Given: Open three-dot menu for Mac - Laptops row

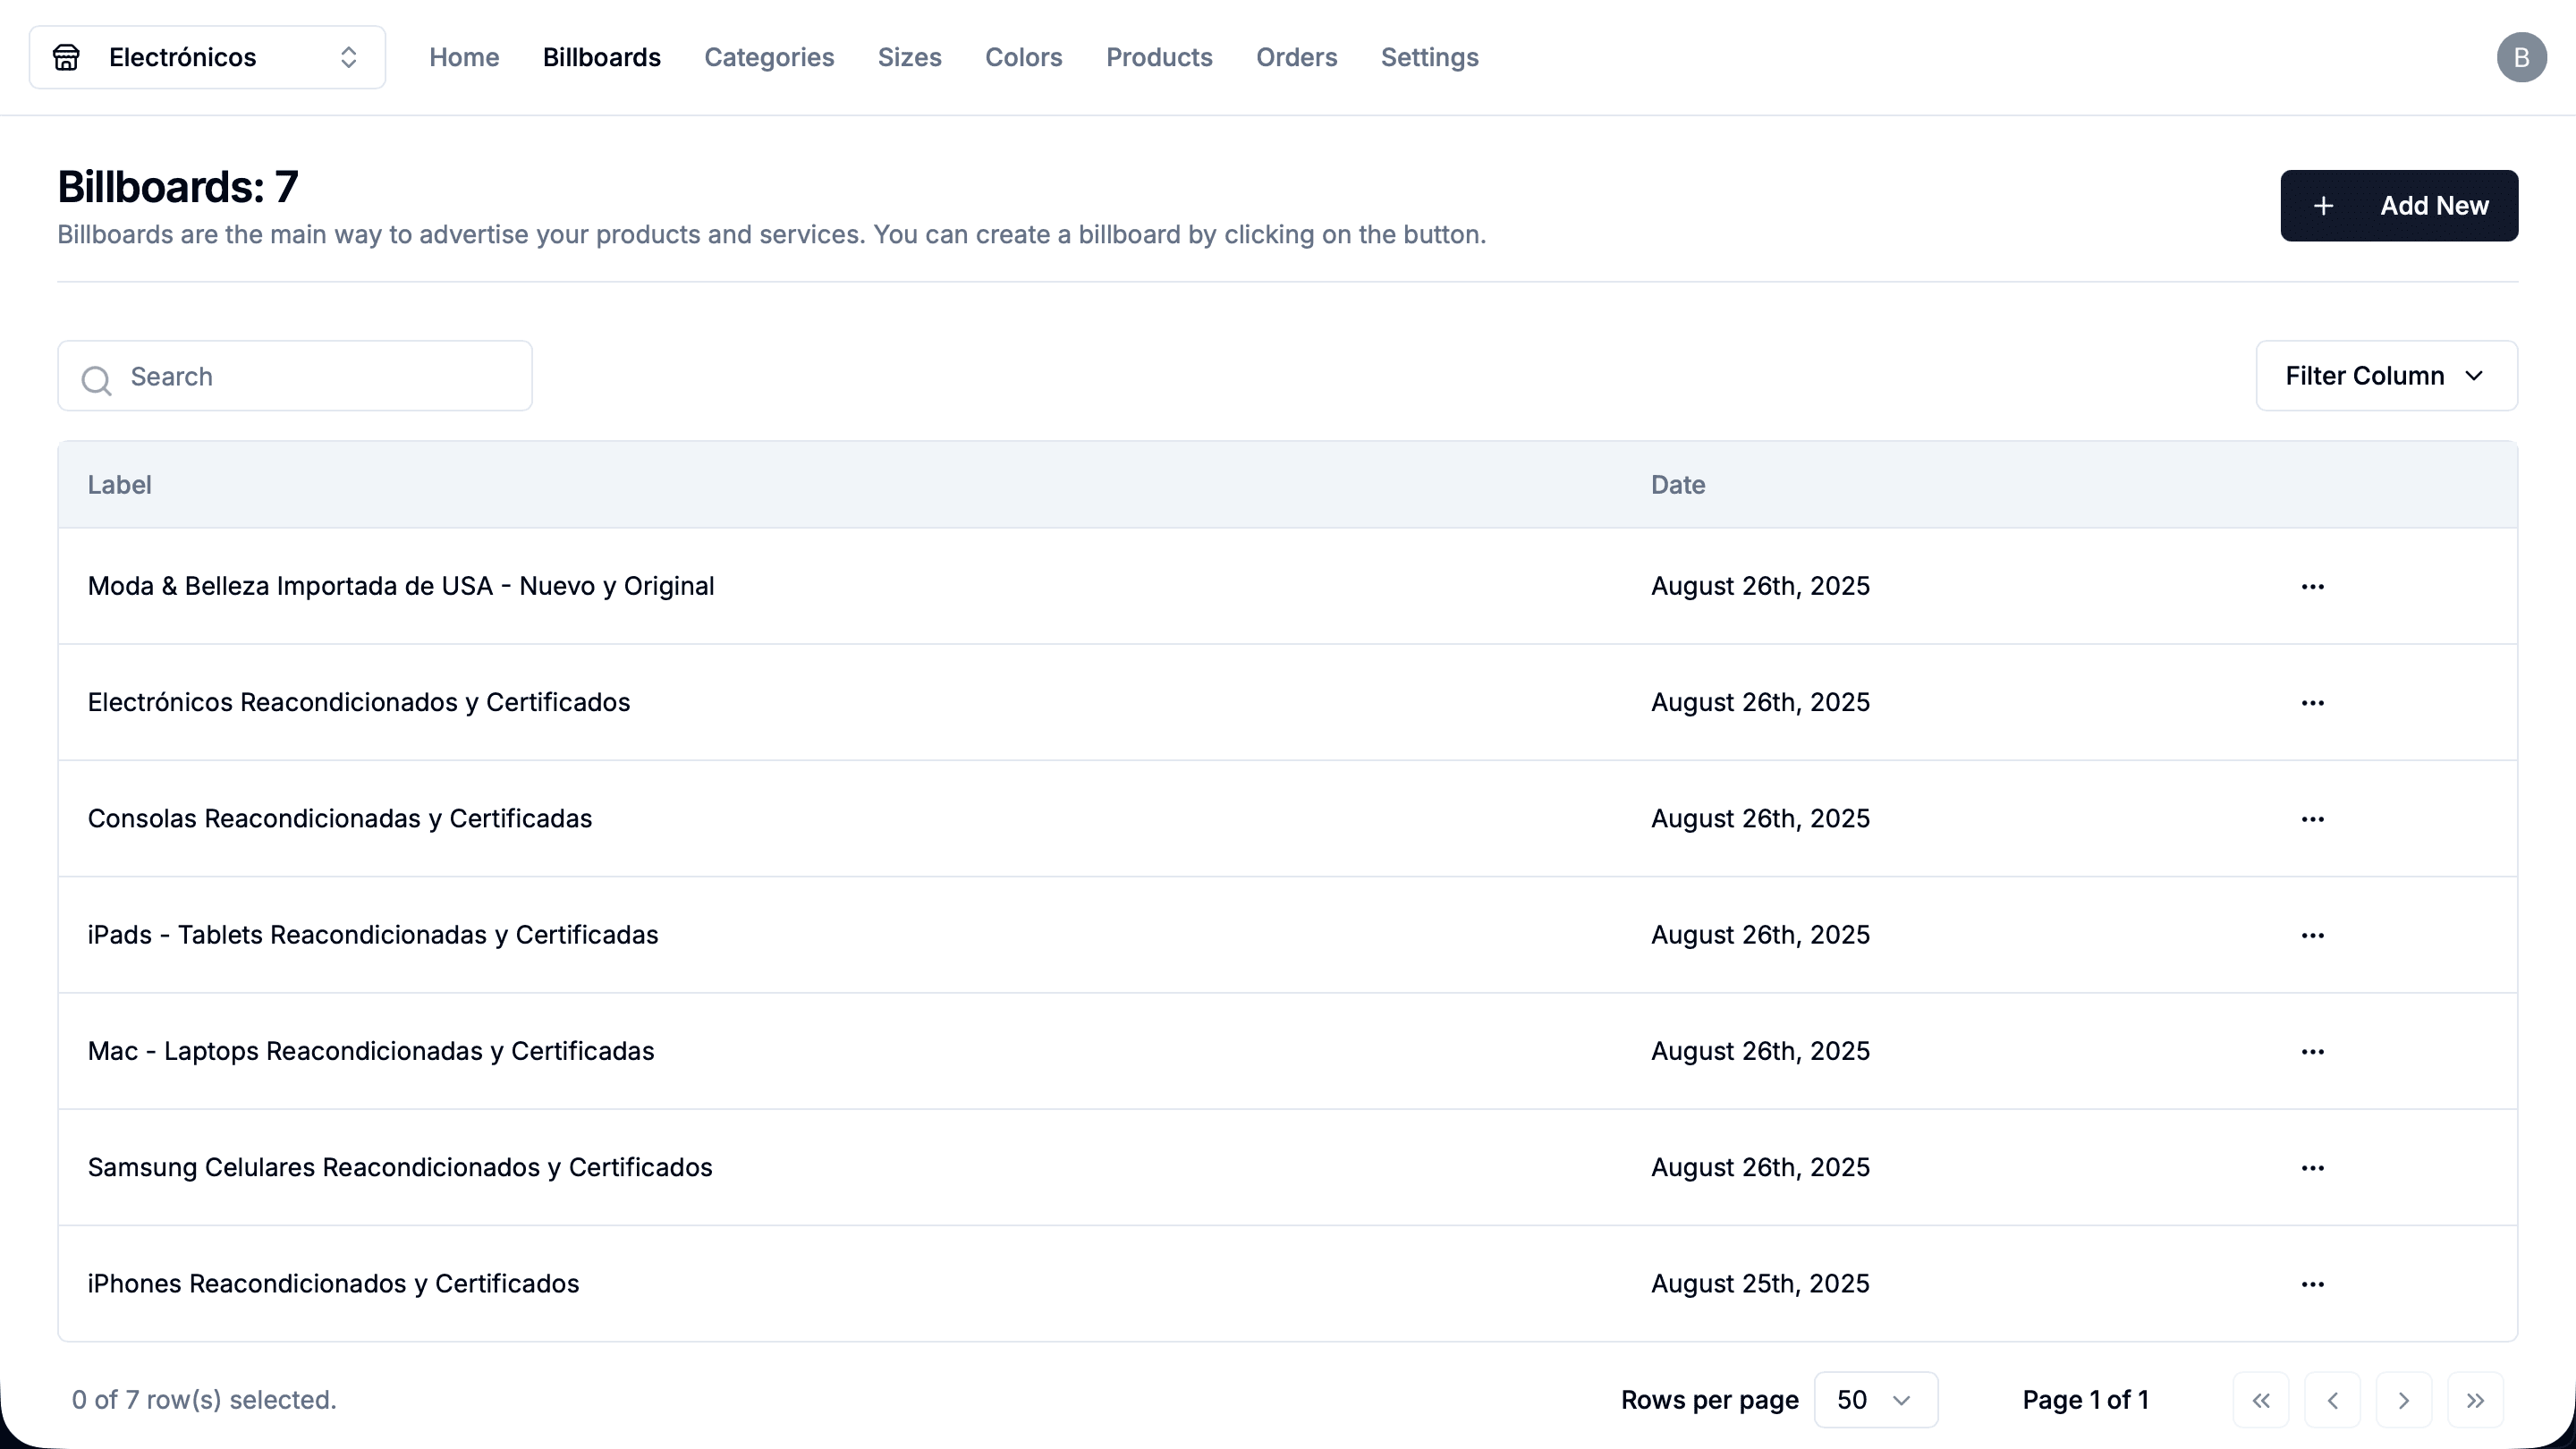Looking at the screenshot, I should pos(2312,1052).
